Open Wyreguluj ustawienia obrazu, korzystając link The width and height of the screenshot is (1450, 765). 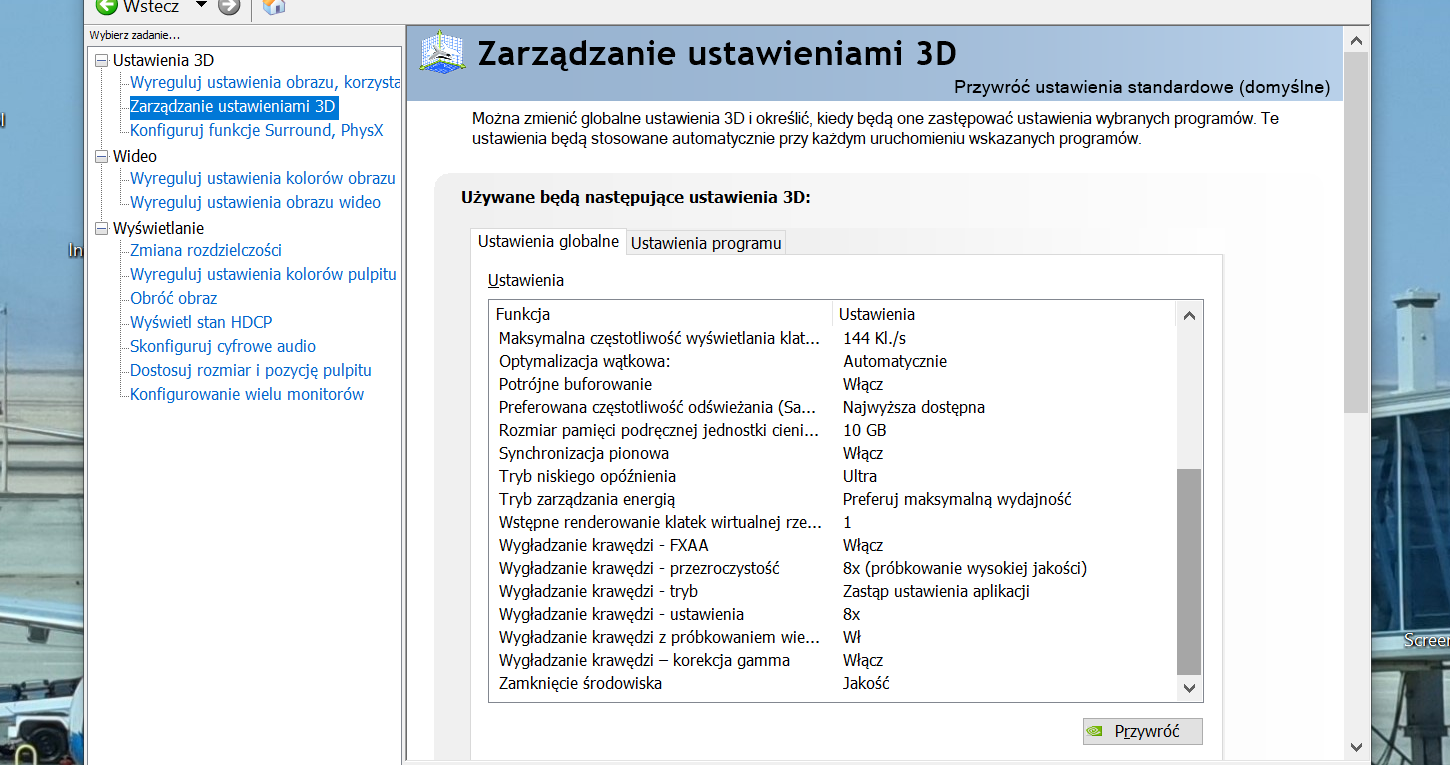pyautogui.click(x=265, y=82)
